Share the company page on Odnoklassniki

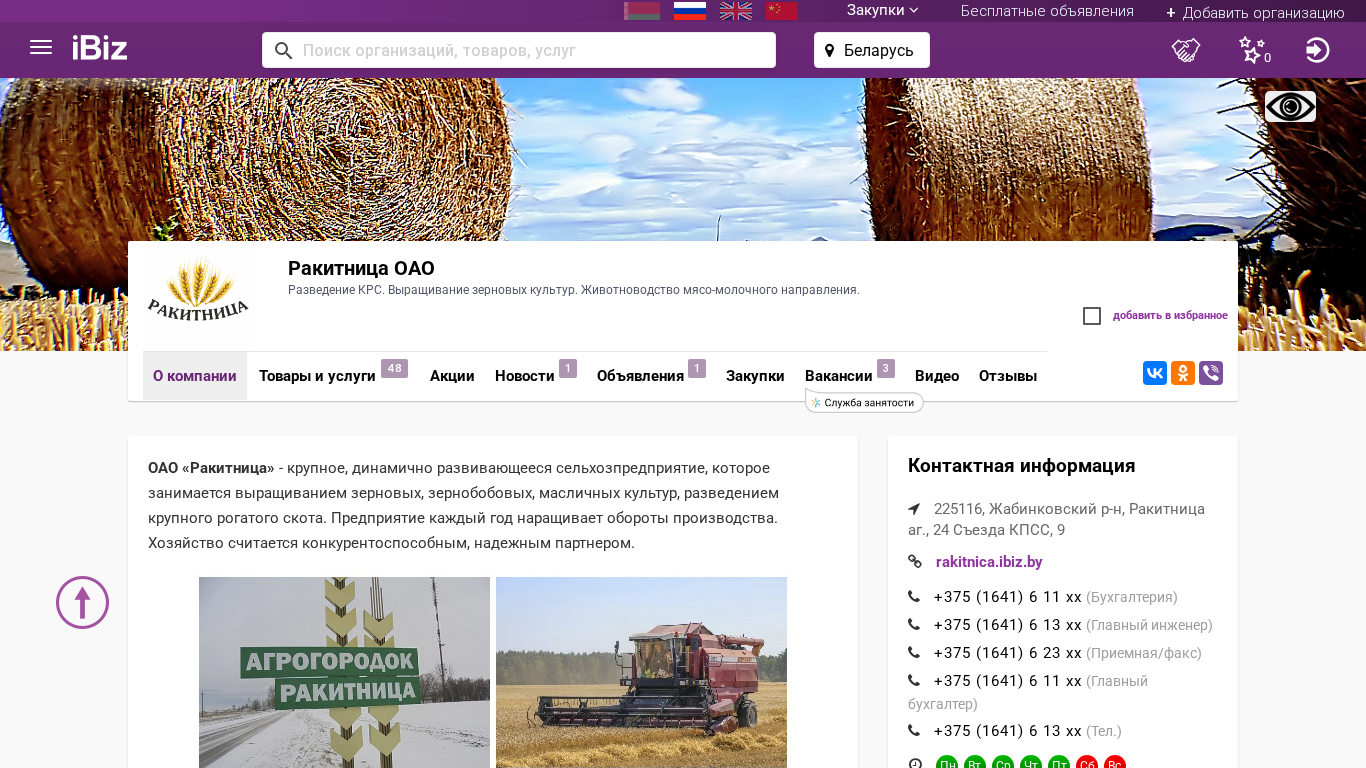click(1183, 374)
